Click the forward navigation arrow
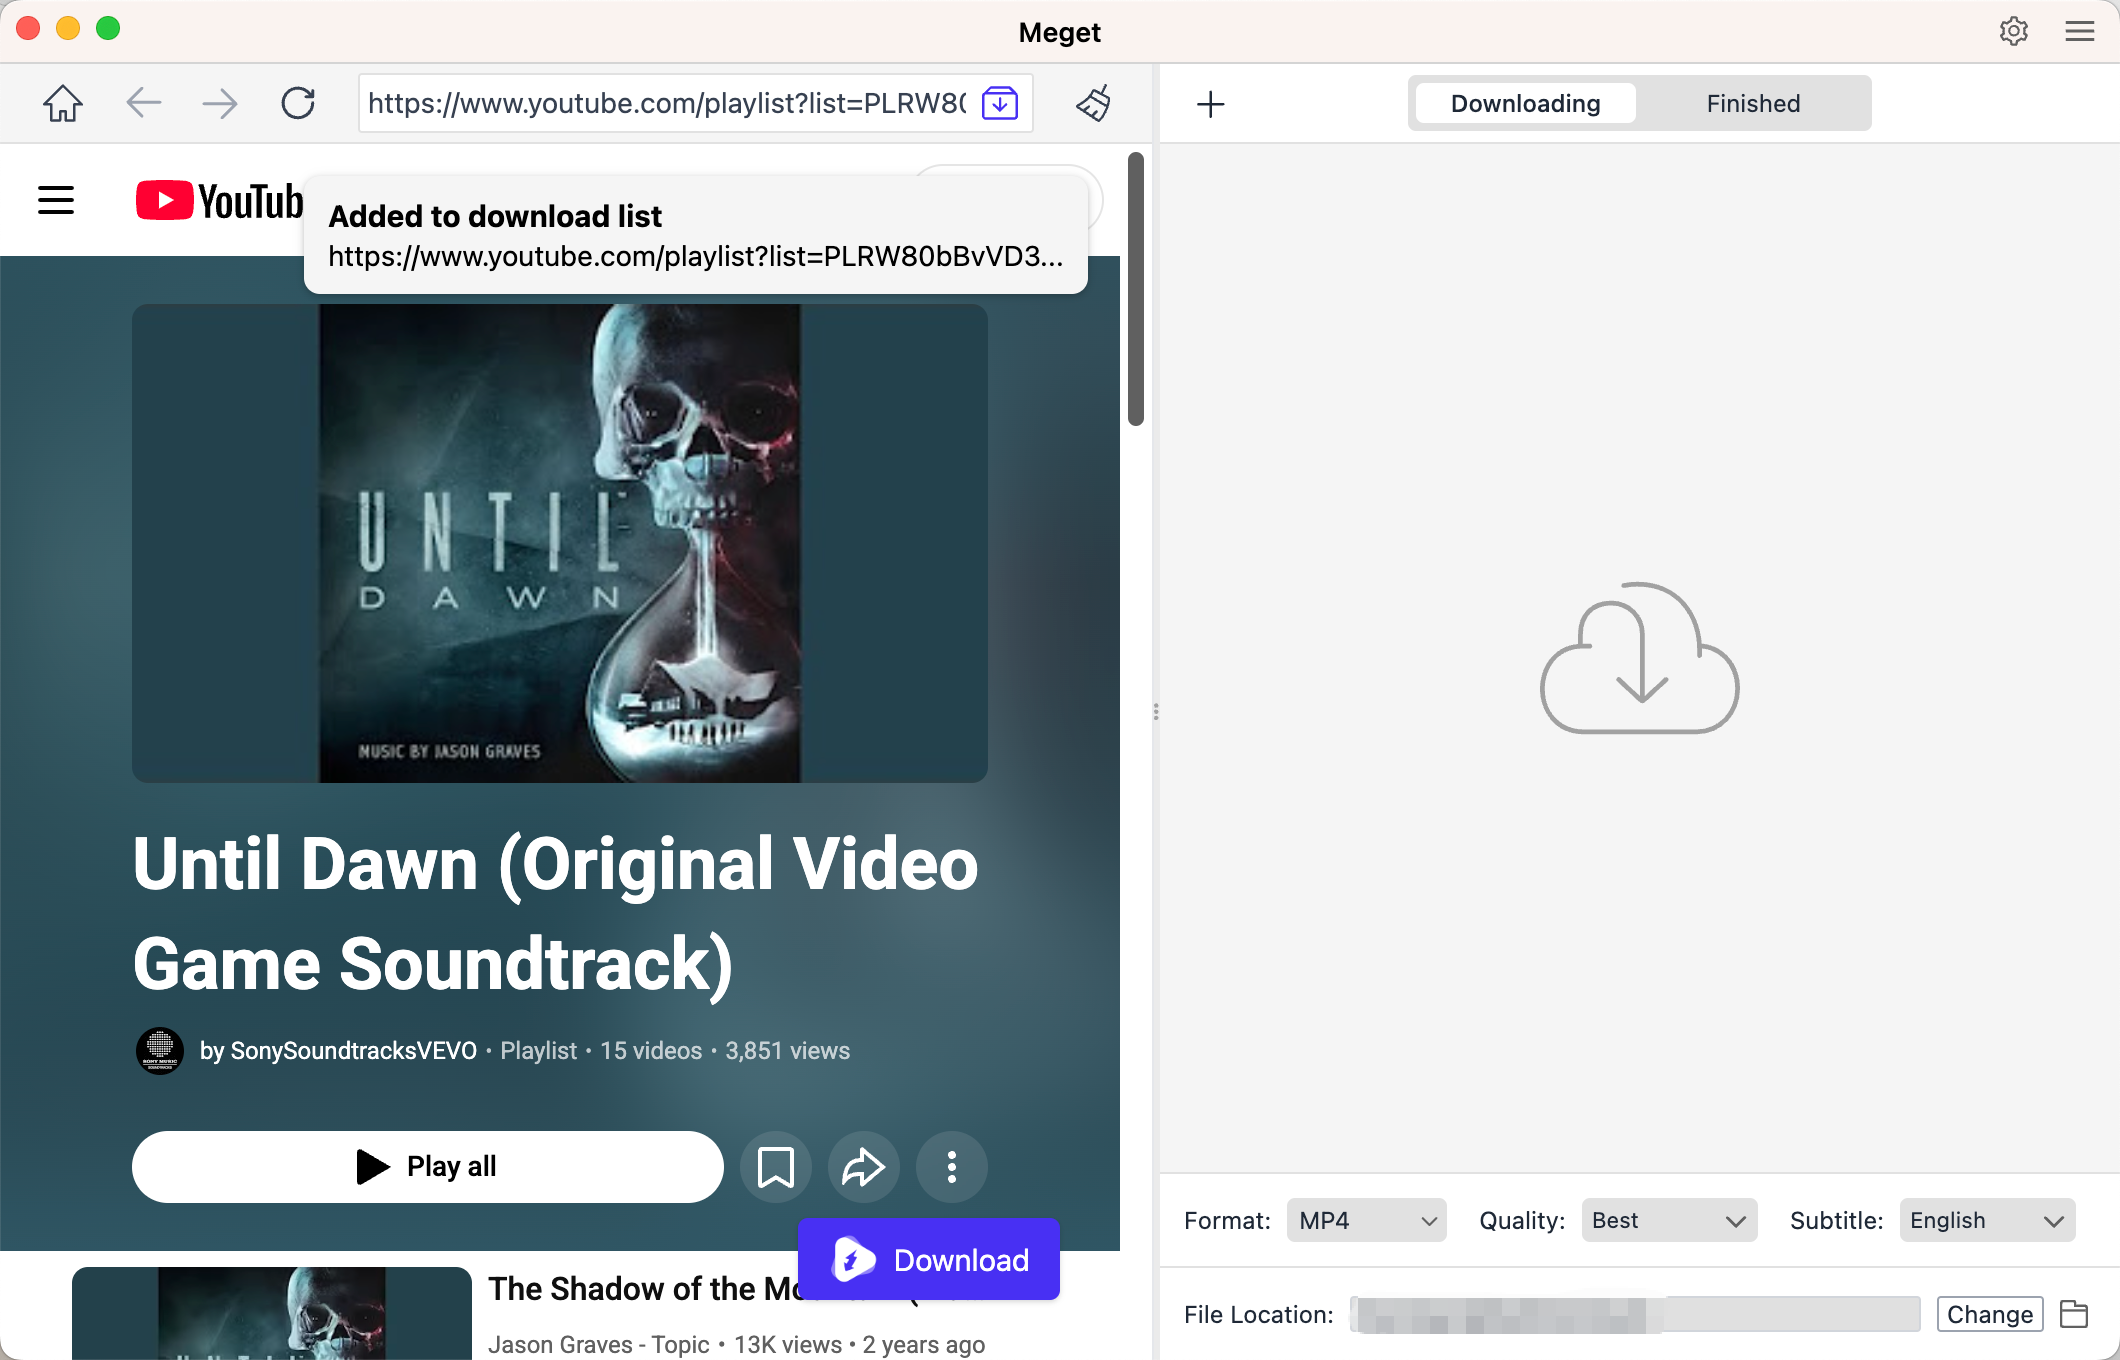Image resolution: width=2120 pixels, height=1360 pixels. click(220, 103)
